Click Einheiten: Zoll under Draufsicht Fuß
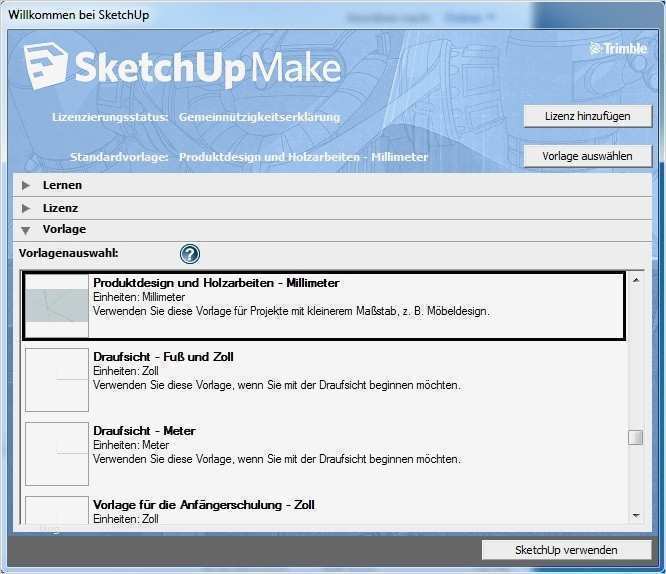 click(x=126, y=371)
